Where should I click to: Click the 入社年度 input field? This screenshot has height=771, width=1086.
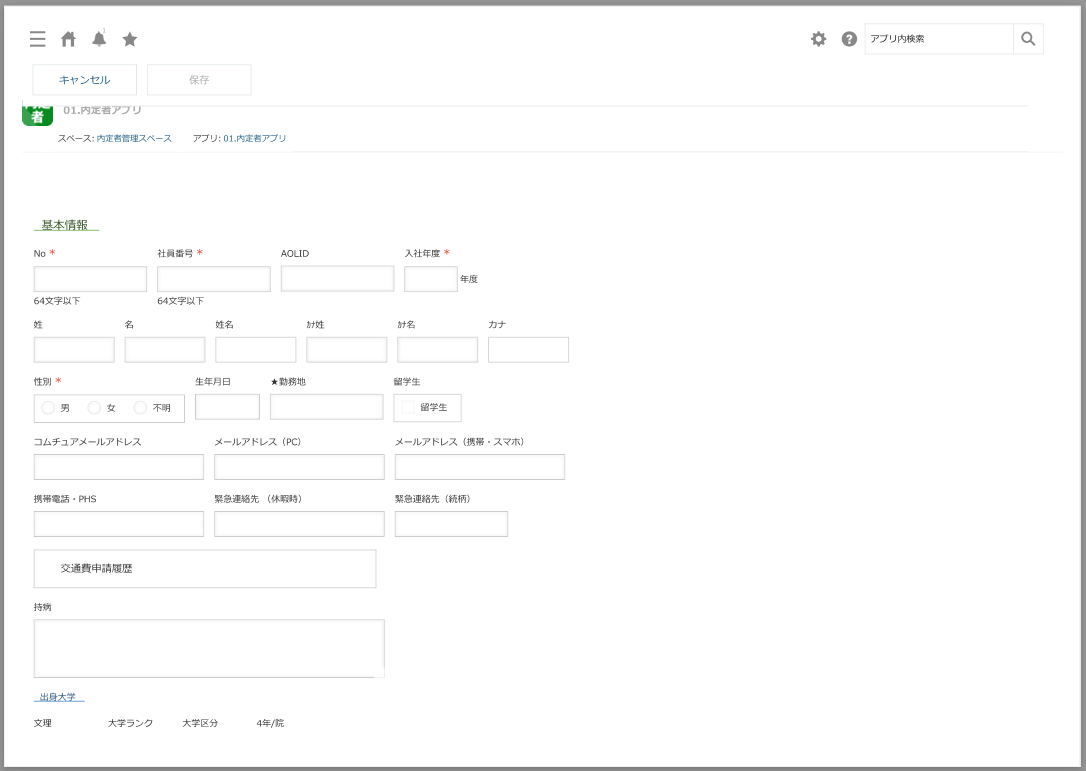click(x=431, y=279)
